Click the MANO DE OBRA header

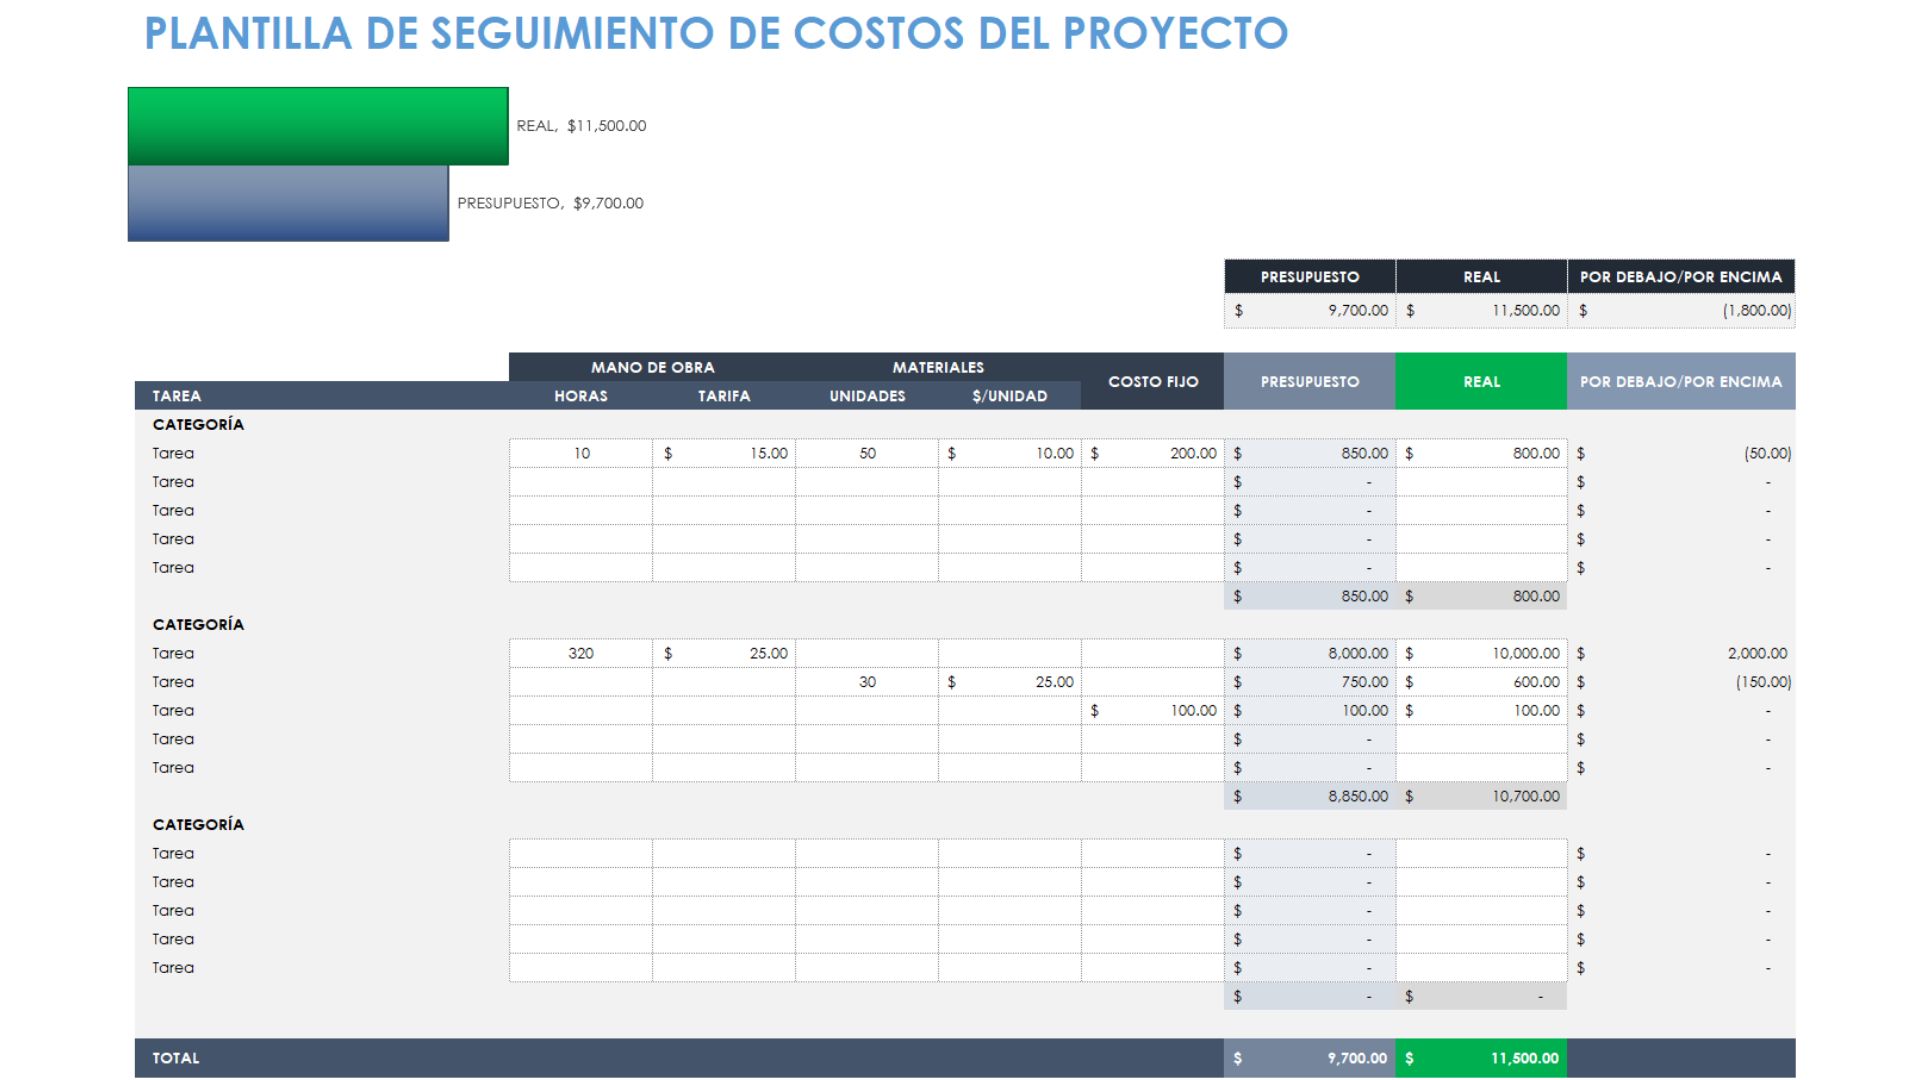(x=652, y=367)
